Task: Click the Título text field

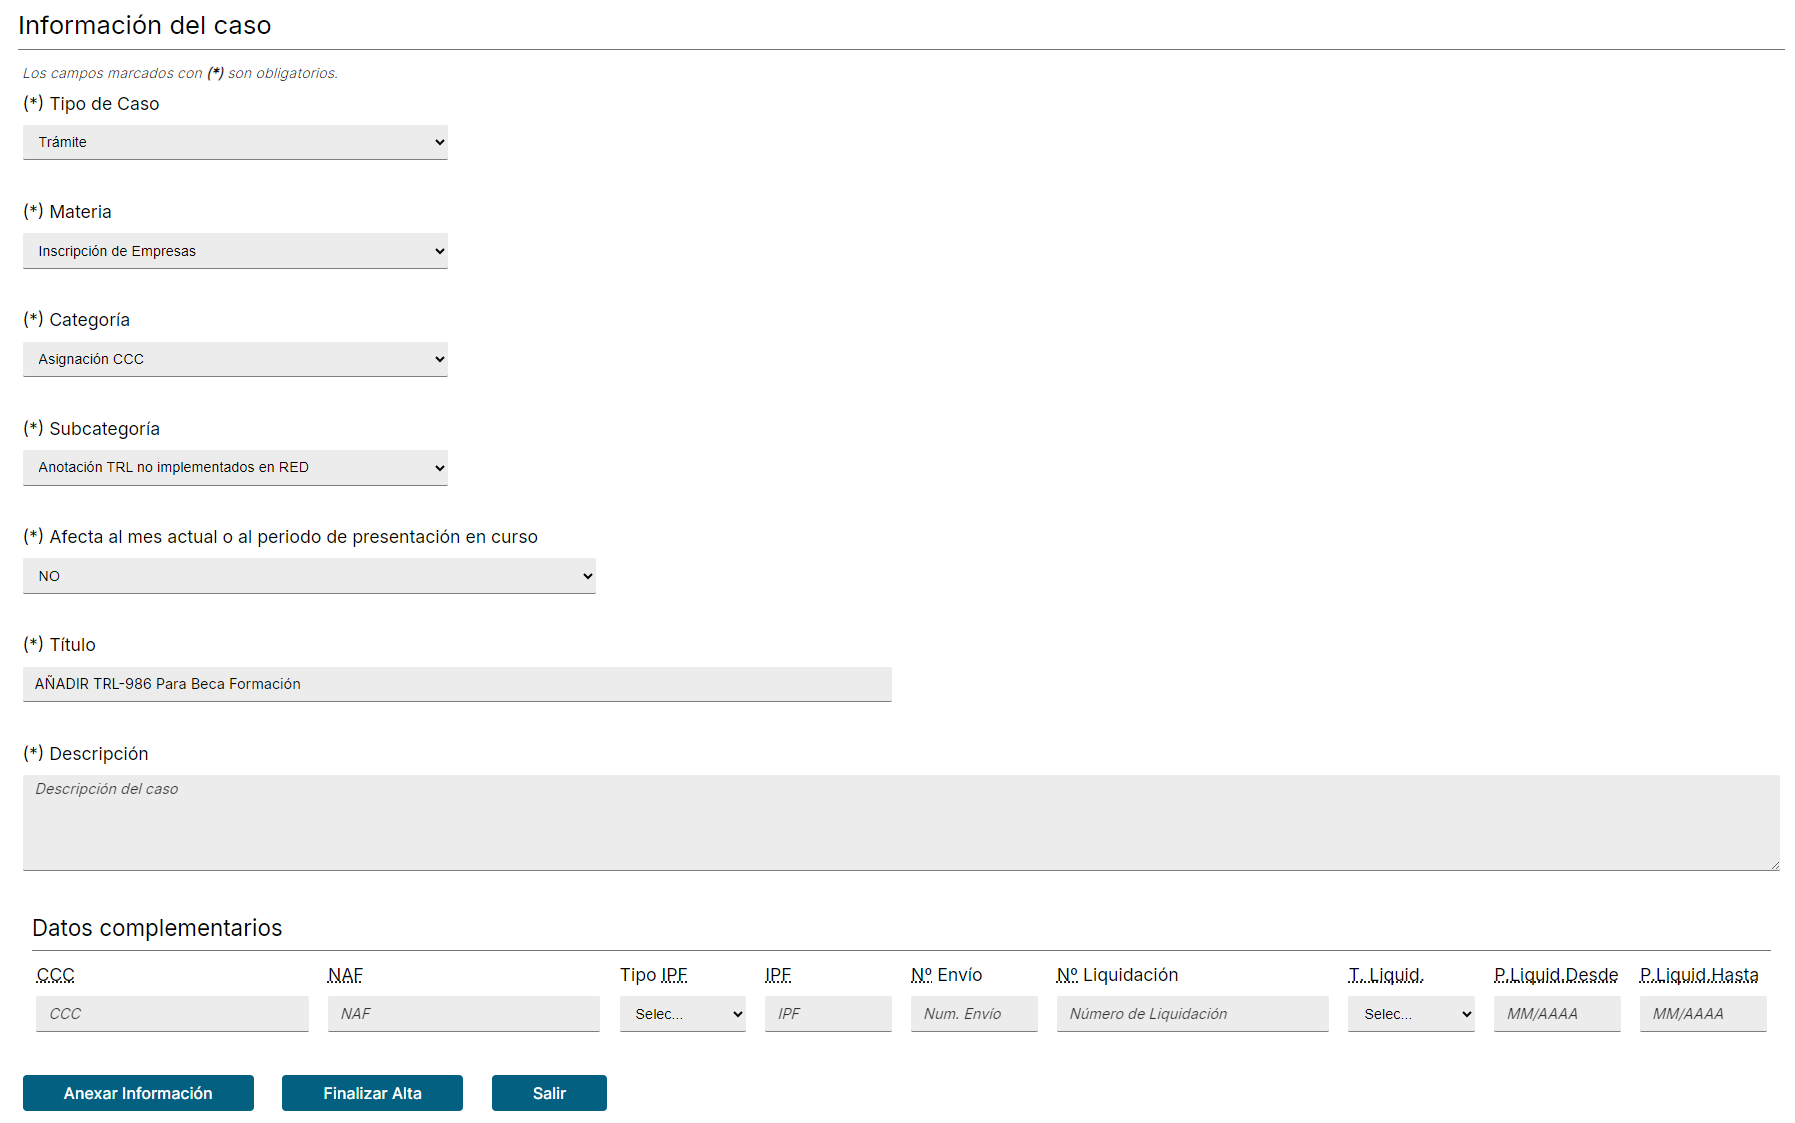Action: [x=457, y=684]
